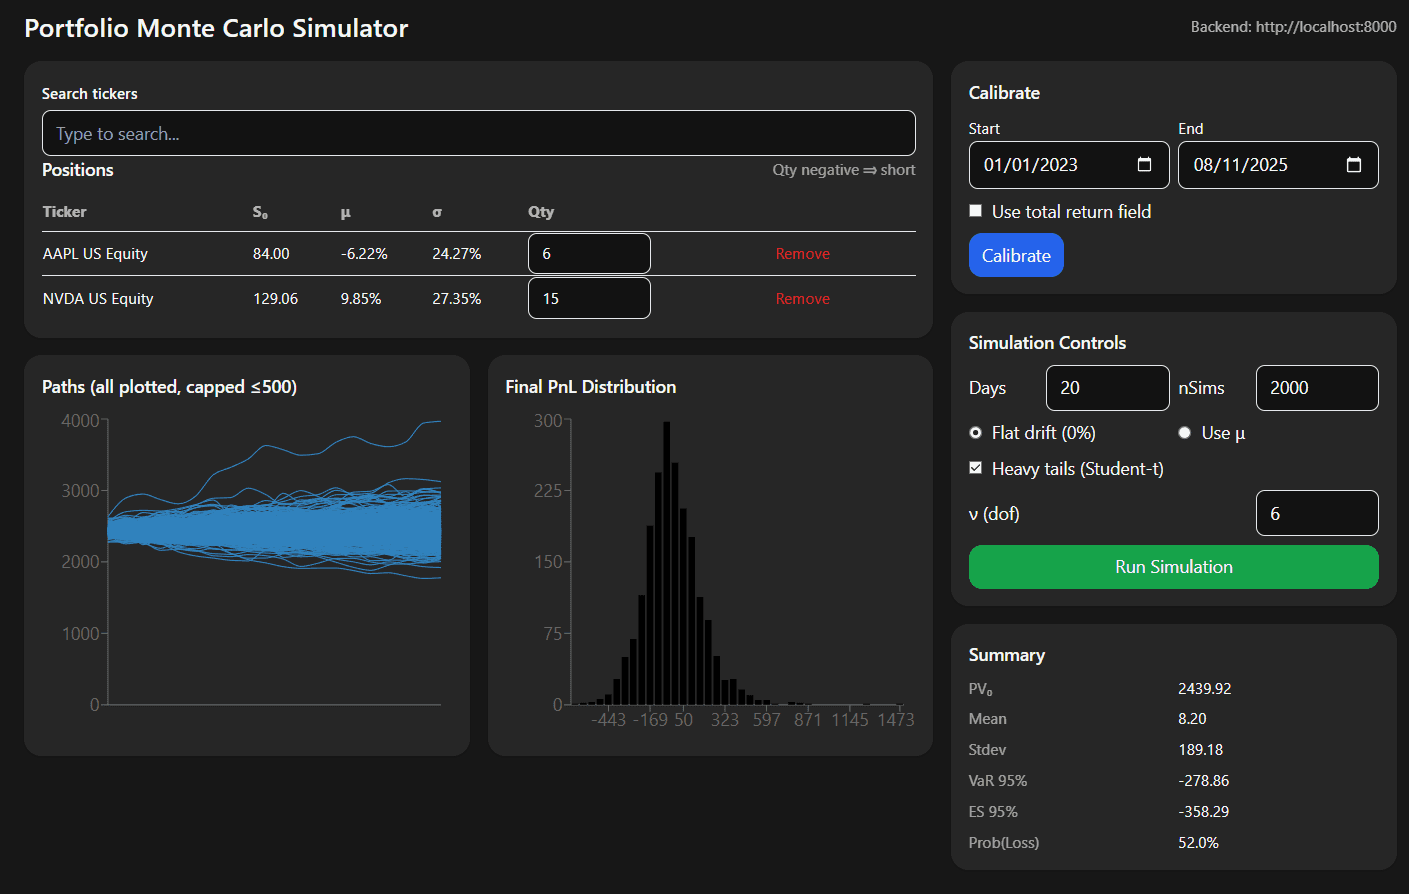
Task: Click the Days input field
Action: (x=1107, y=388)
